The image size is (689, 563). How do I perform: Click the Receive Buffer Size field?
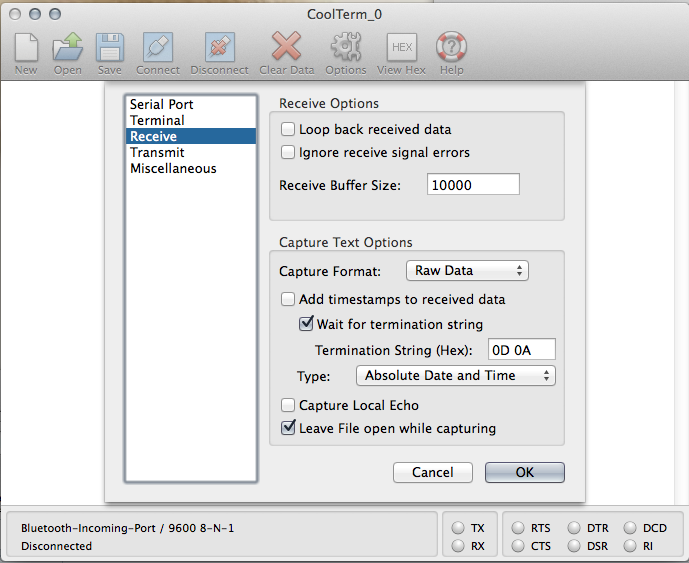coord(473,184)
